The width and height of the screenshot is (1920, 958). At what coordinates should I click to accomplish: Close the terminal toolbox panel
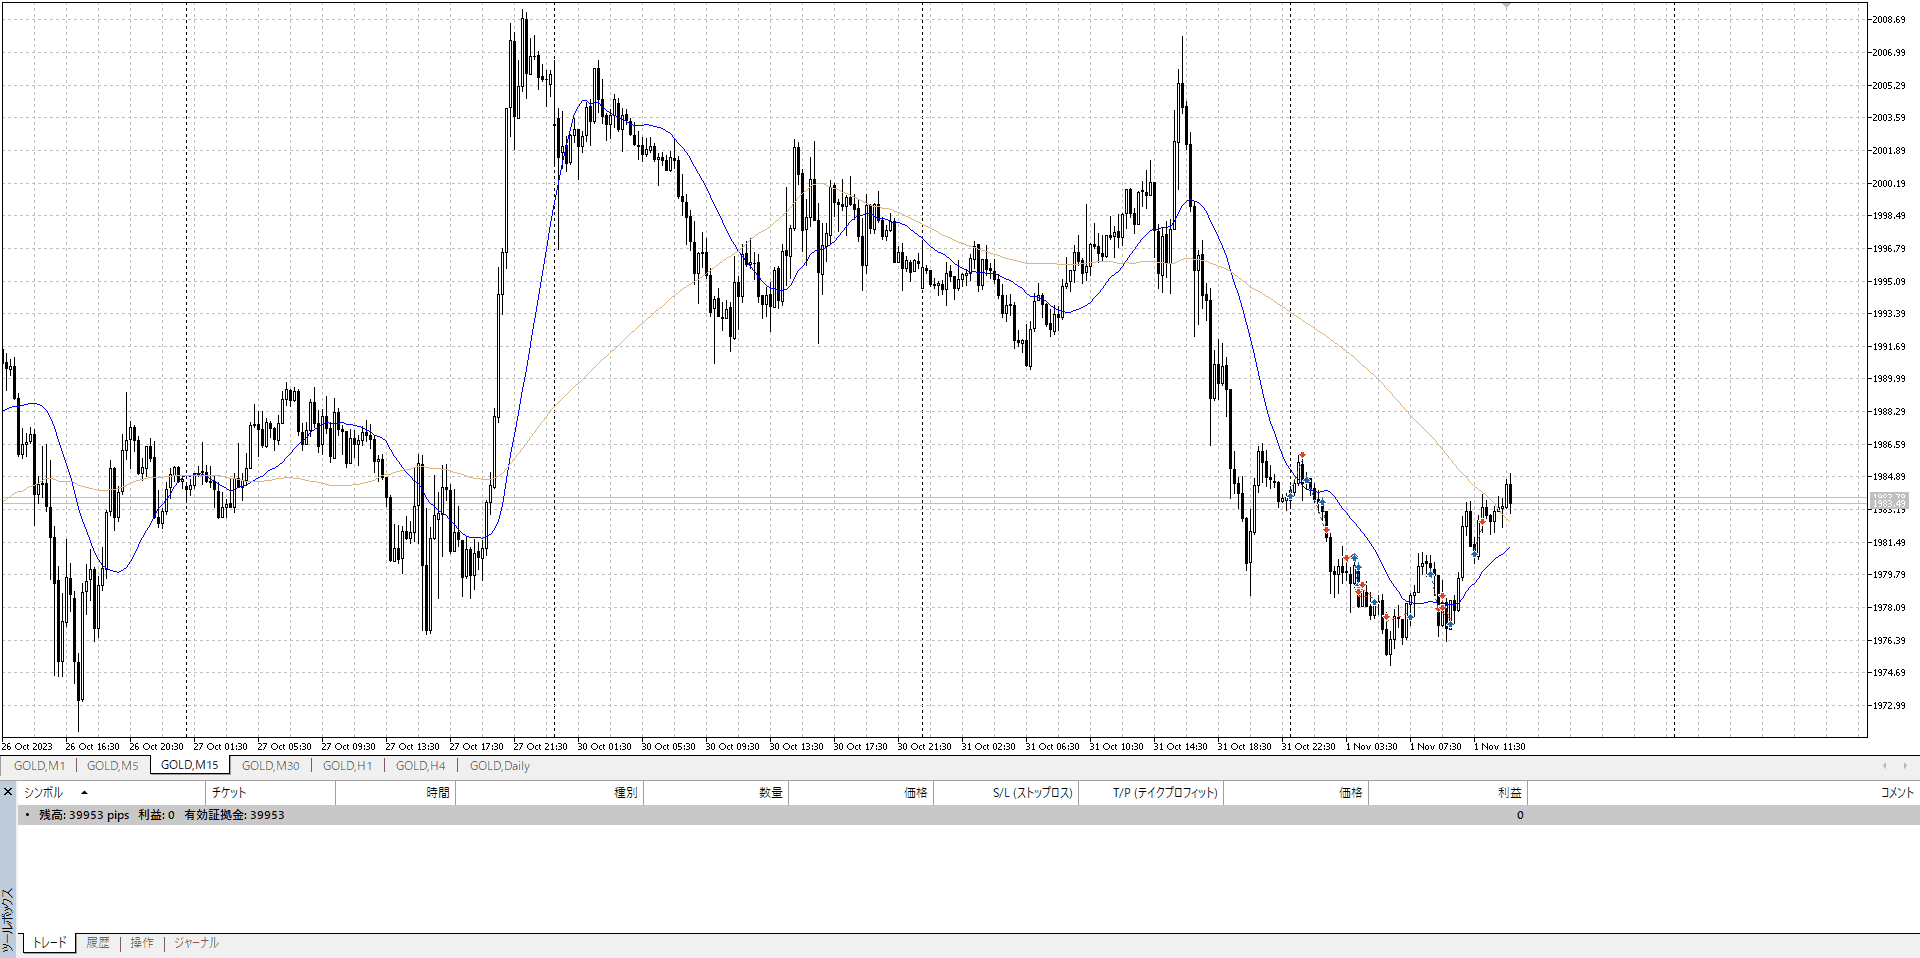click(8, 792)
